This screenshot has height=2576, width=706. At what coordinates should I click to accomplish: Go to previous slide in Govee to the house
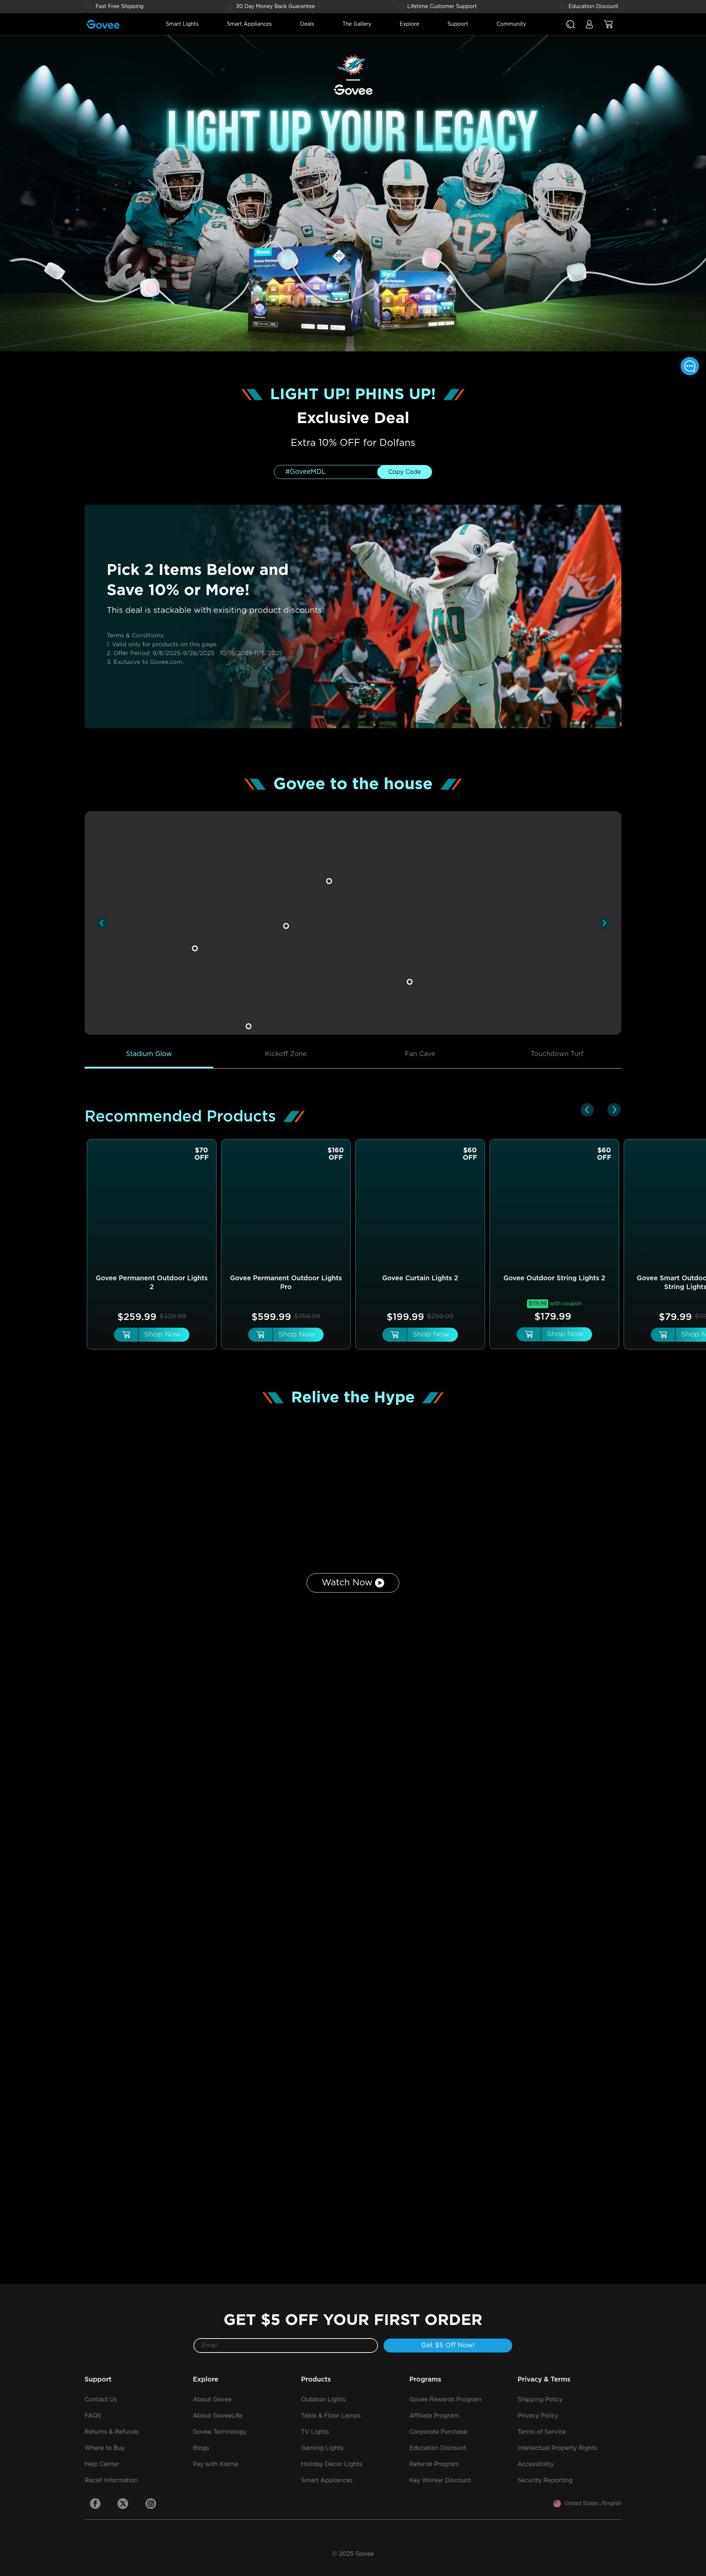pos(102,923)
